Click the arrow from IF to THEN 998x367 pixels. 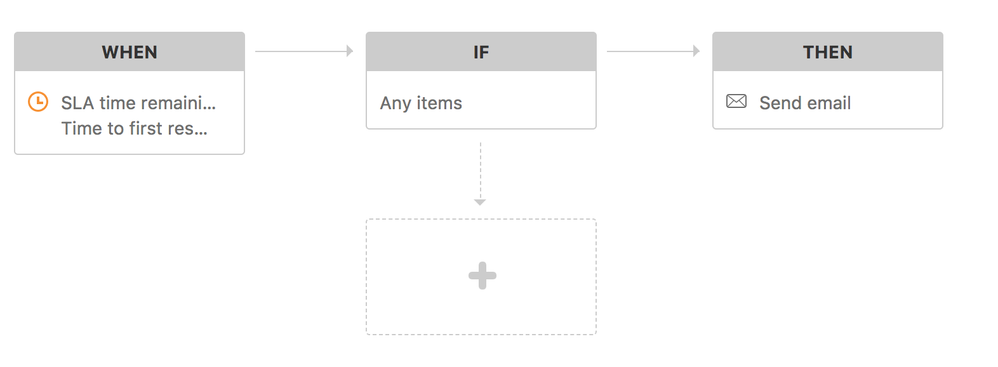tap(654, 51)
